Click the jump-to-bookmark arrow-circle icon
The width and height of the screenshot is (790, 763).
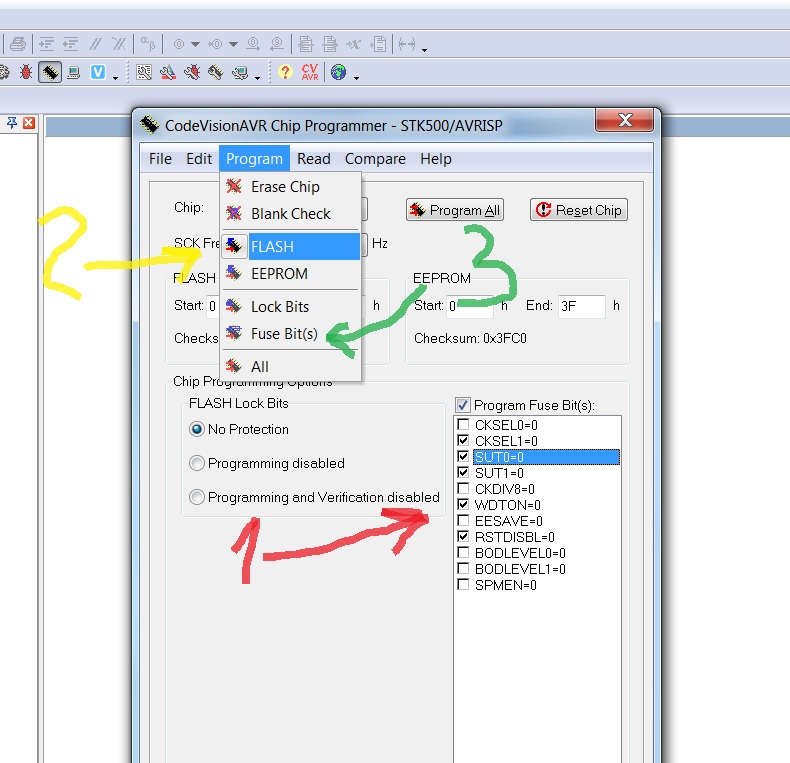pyautogui.click(x=215, y=44)
